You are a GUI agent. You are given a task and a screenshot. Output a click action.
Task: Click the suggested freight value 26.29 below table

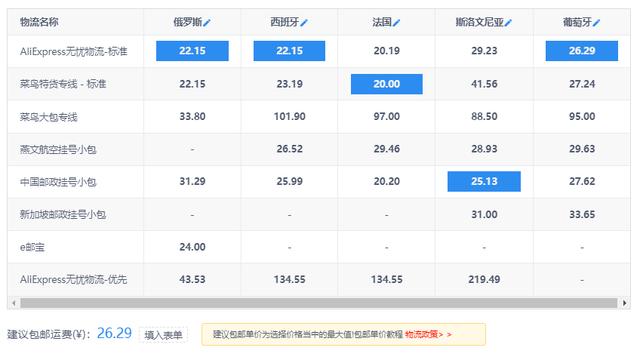(114, 333)
